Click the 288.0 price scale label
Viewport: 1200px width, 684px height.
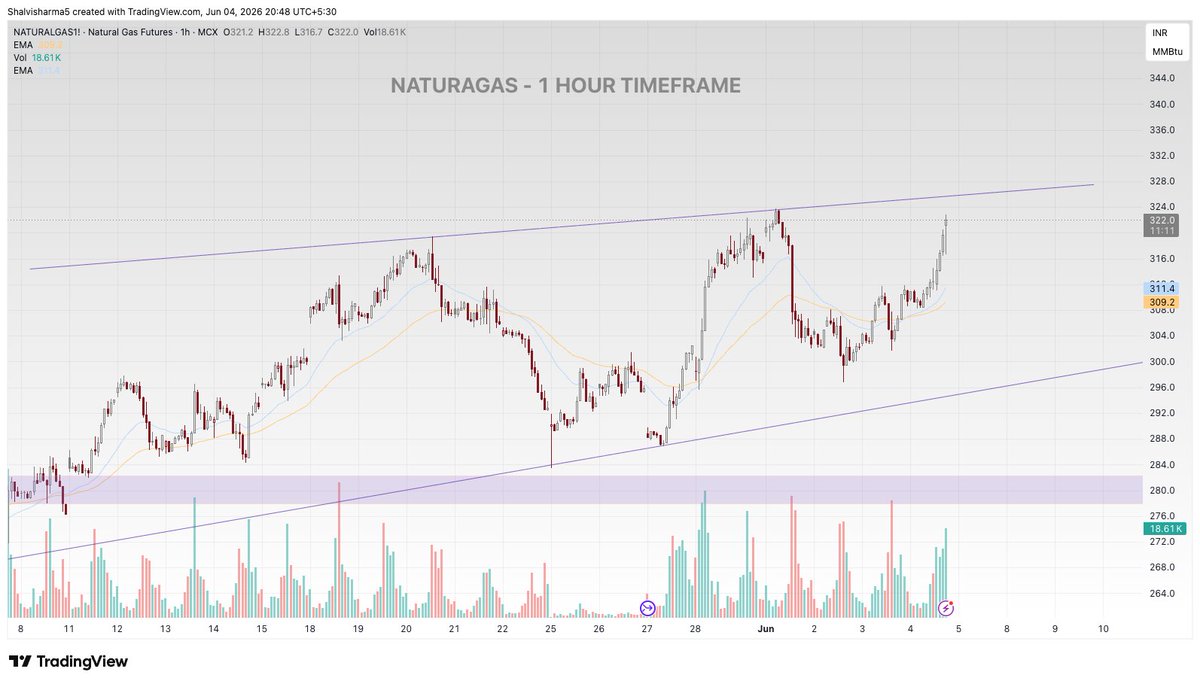(x=1162, y=439)
